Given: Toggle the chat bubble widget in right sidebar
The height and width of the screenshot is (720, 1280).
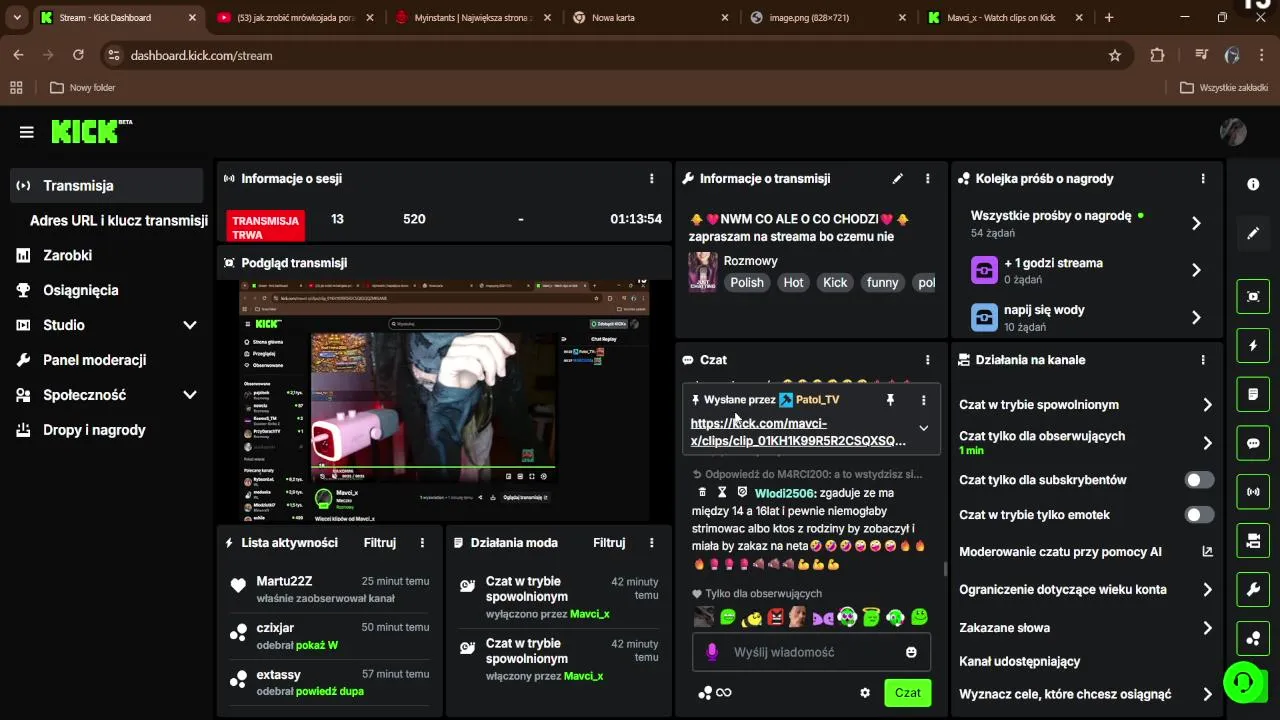Looking at the screenshot, I should click(1253, 444).
